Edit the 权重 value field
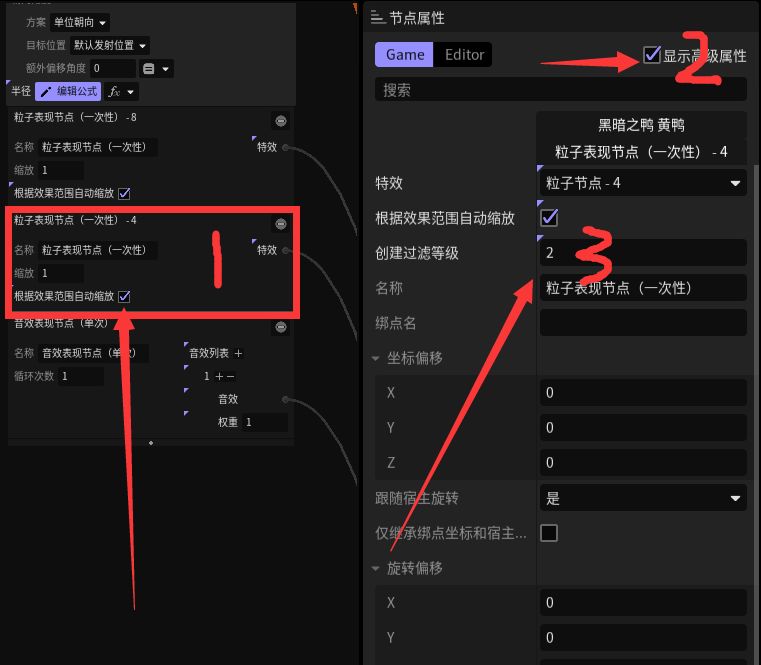Screen dimensions: 761x665 pos(265,422)
